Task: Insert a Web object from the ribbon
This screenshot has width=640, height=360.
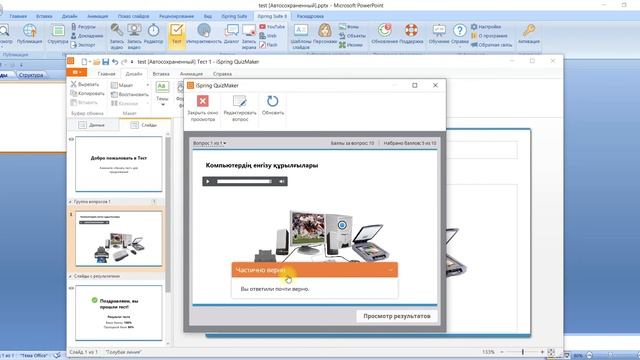Action: (x=268, y=36)
